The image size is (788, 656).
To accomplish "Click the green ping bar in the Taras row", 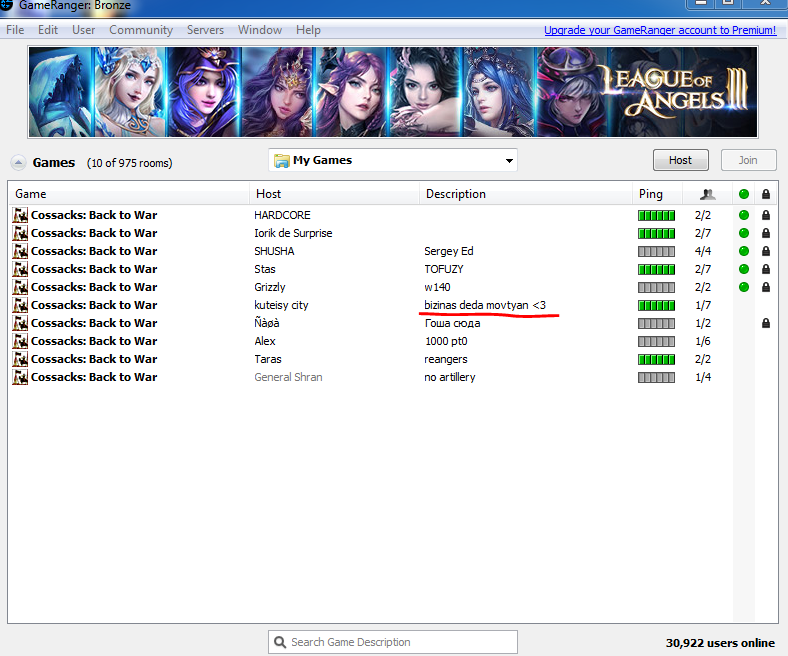I will 656,359.
